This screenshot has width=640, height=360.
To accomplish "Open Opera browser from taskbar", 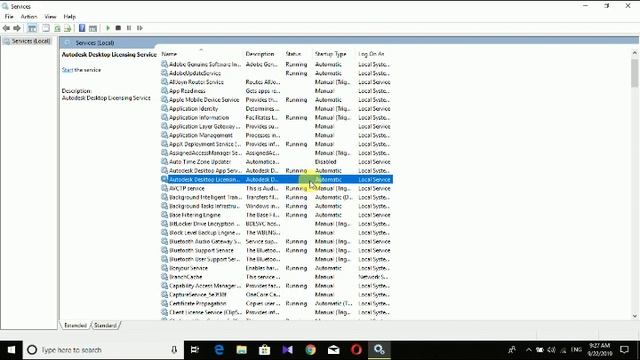I will pyautogui.click(x=356, y=350).
